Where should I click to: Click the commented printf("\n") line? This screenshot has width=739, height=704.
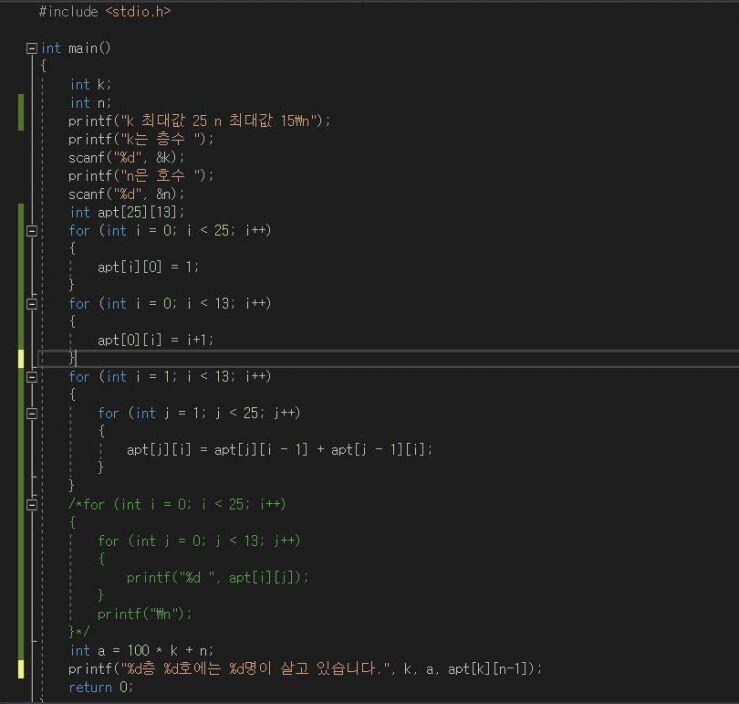pos(145,614)
